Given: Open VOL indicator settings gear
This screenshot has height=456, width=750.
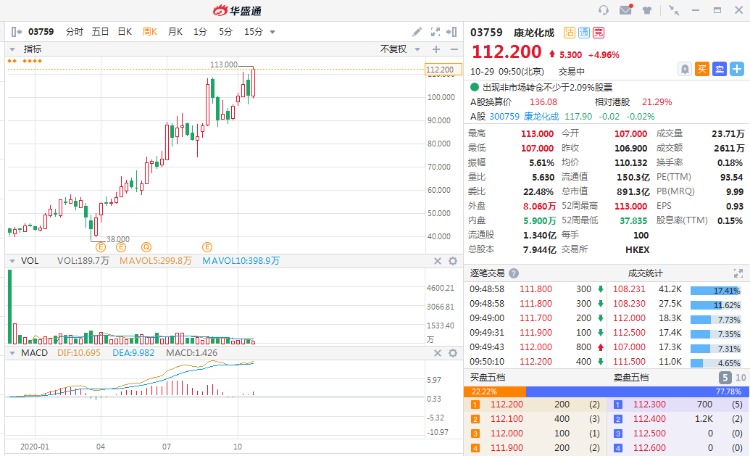Looking at the screenshot, I should click(x=453, y=261).
